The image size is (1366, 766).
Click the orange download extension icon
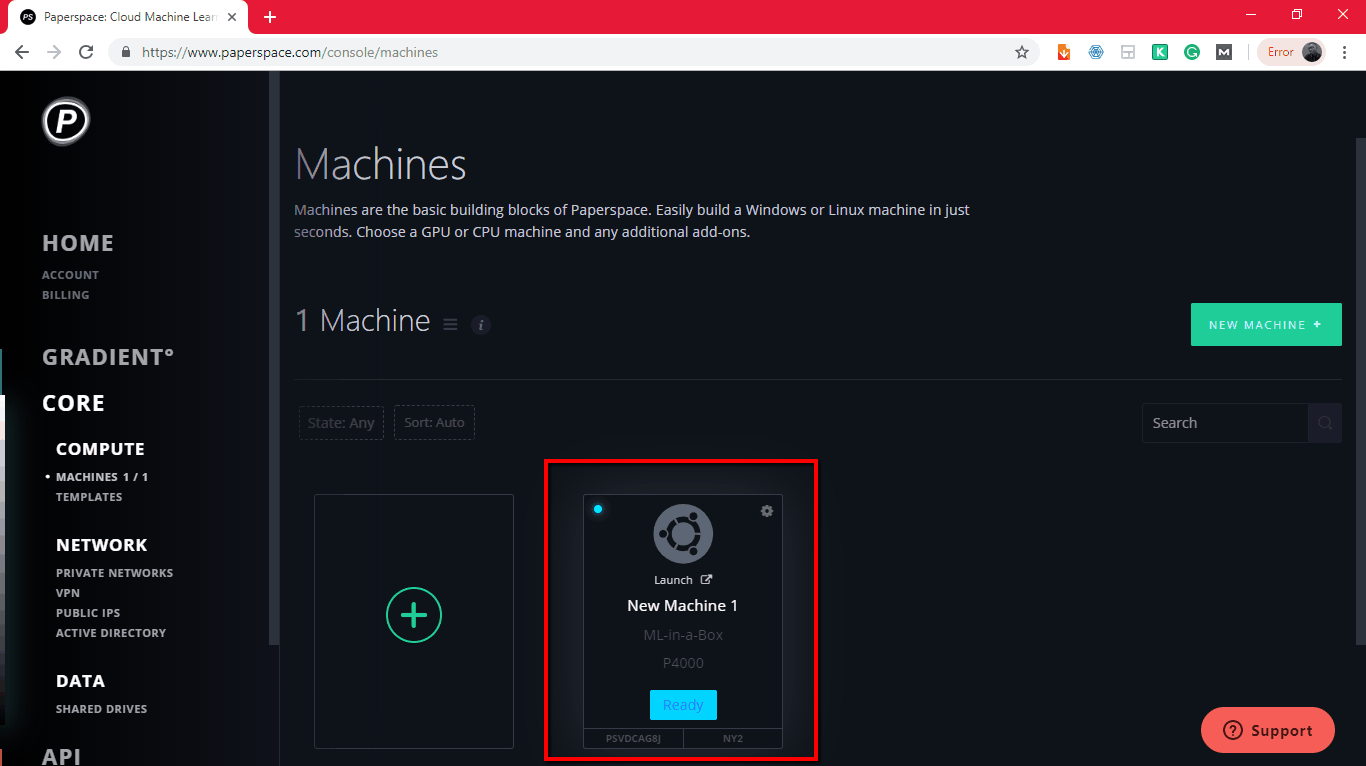pos(1064,52)
